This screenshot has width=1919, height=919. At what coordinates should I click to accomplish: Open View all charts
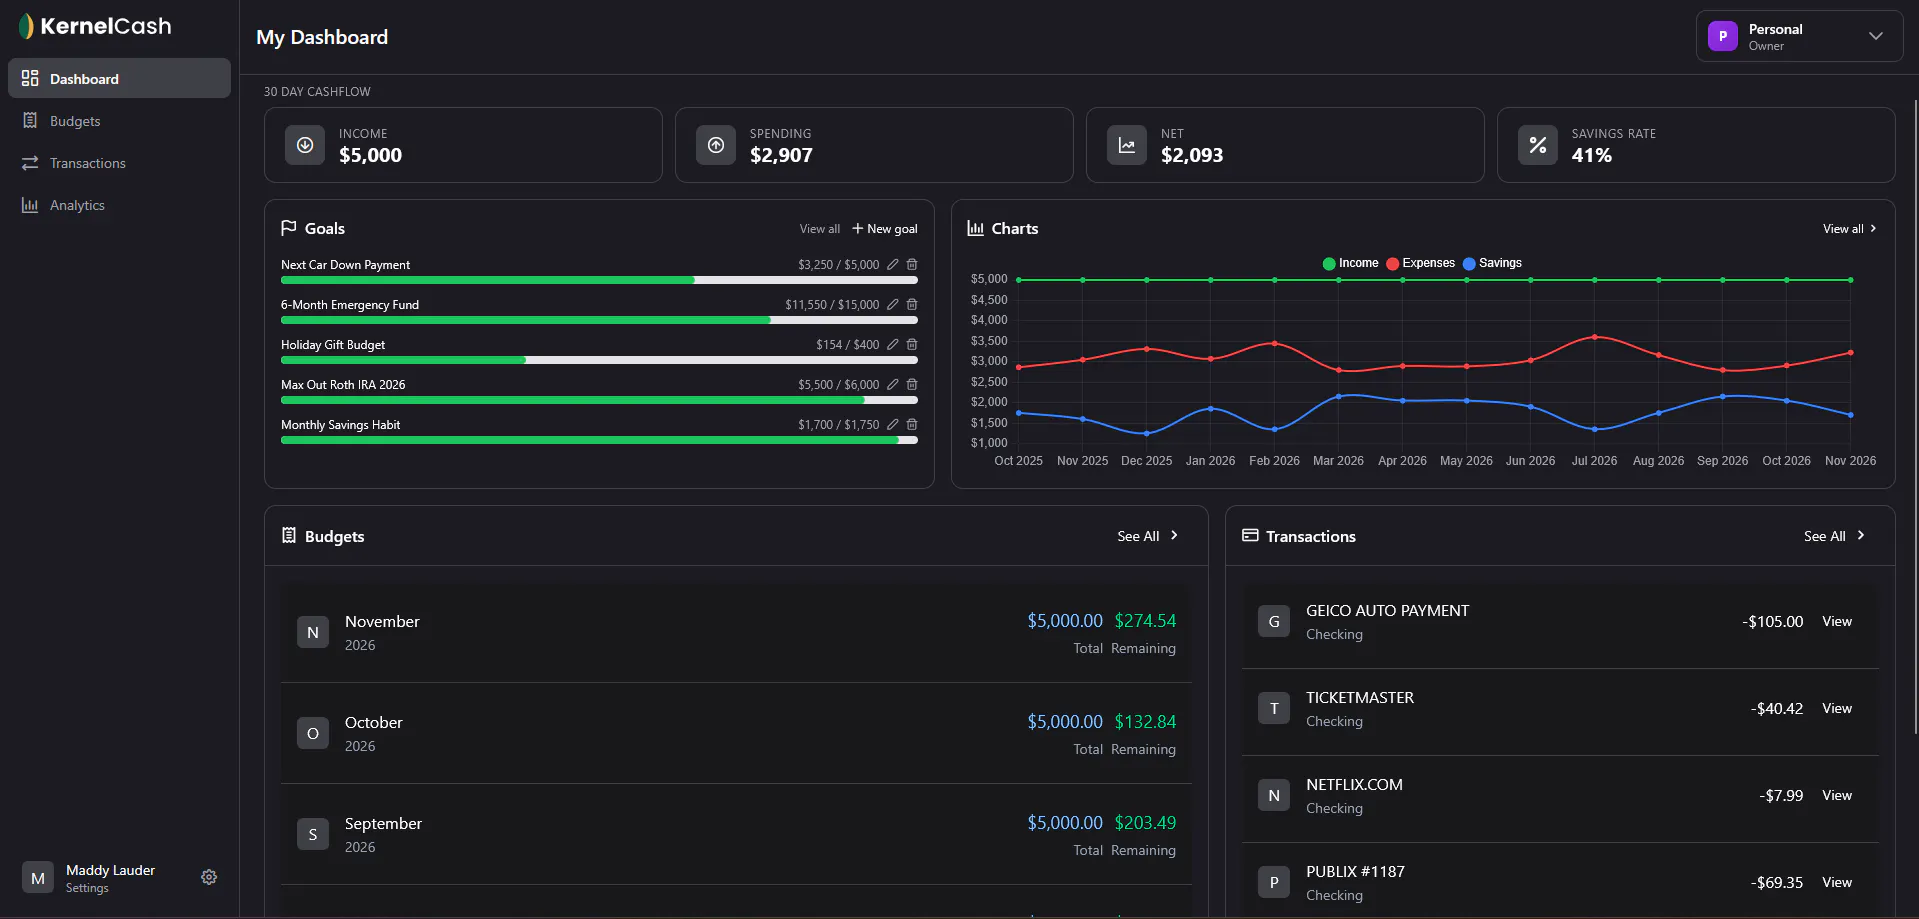pos(1849,229)
